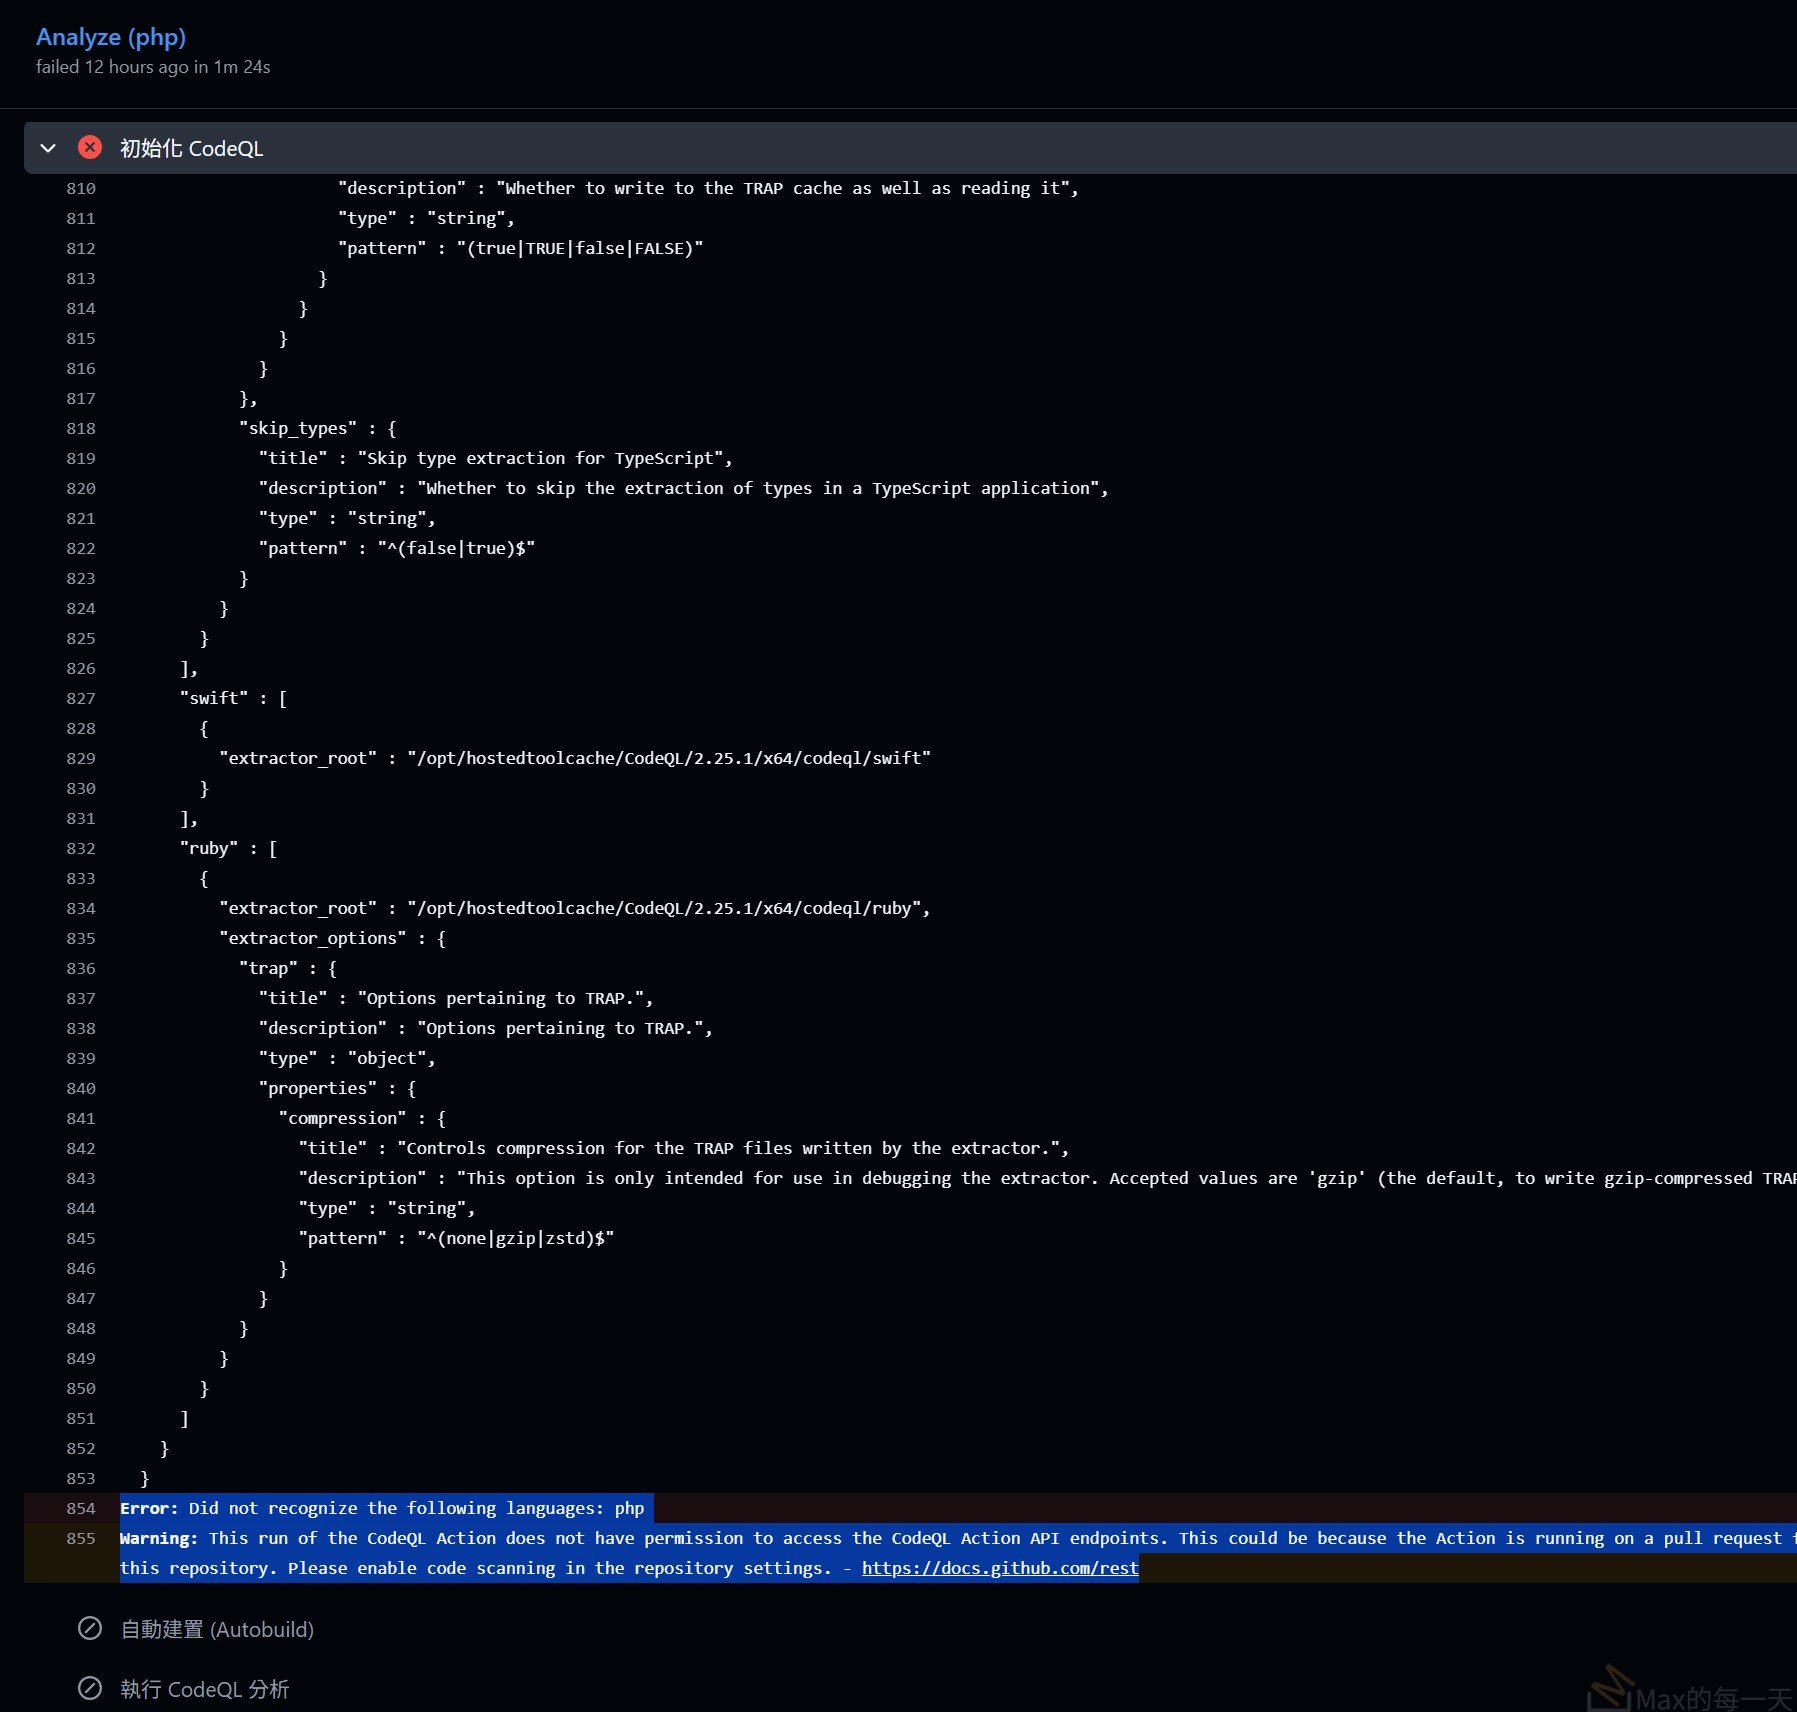Screen dimensions: 1797x1712
Task: Click line number 810 in log
Action: (x=81, y=188)
